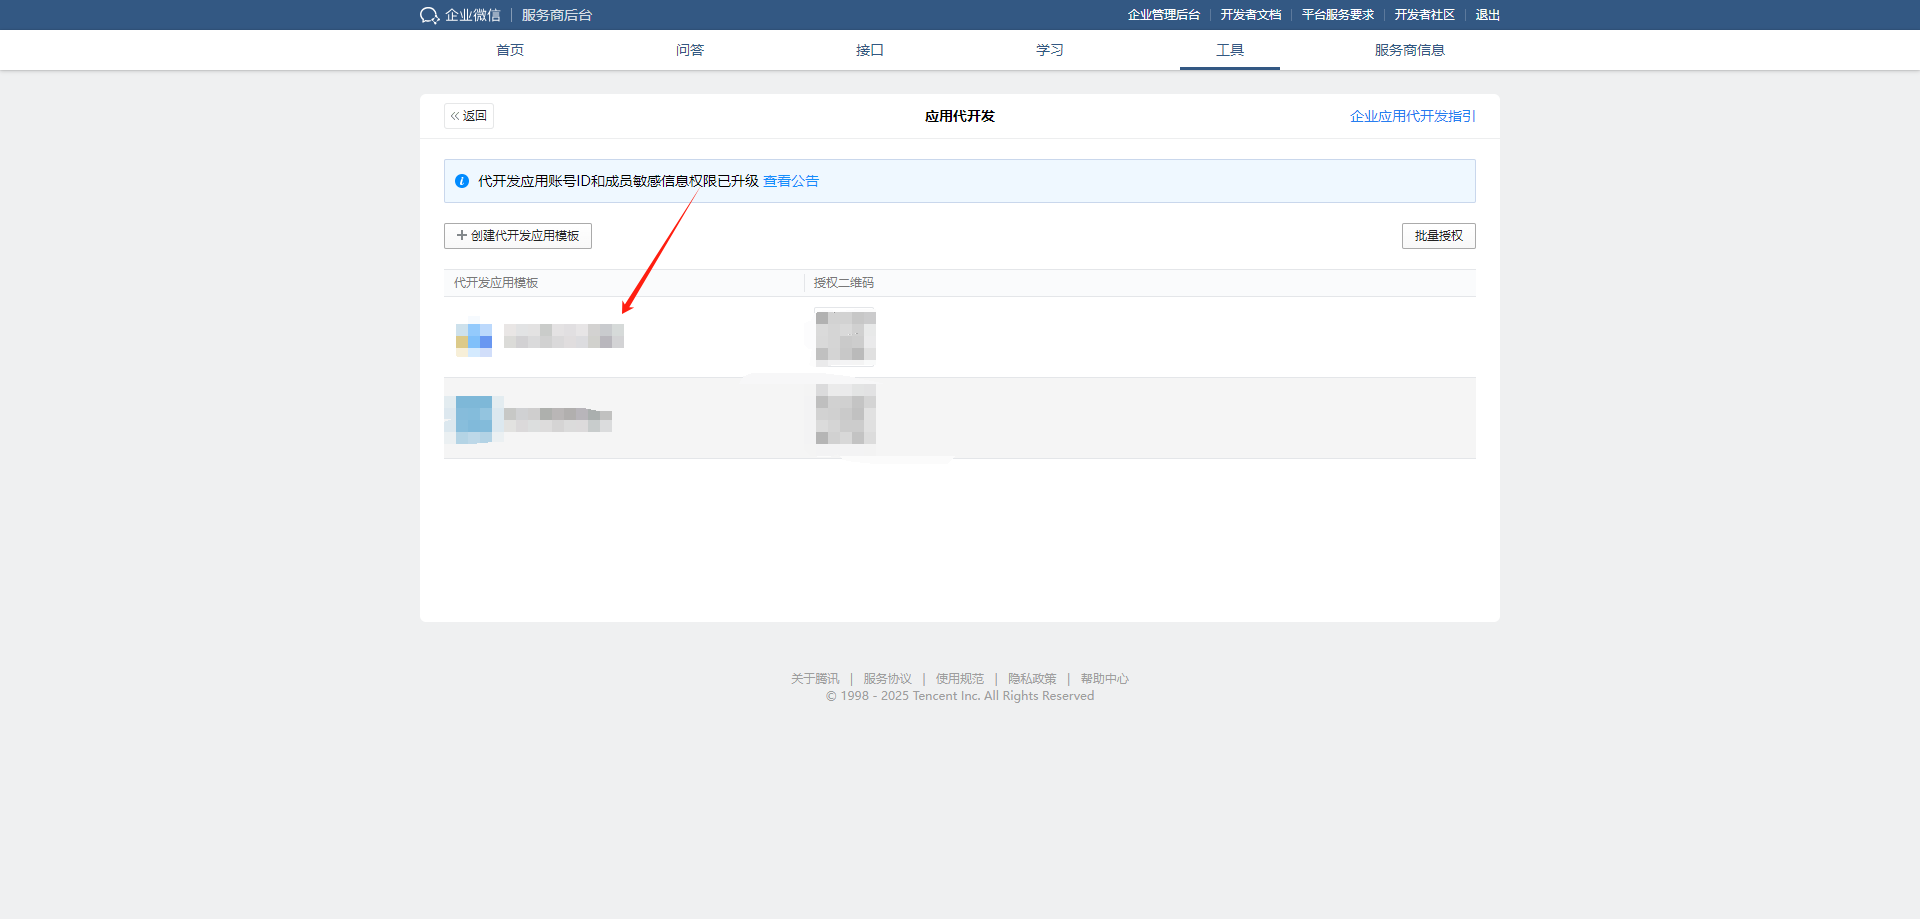Click first row authorization QR code
Image resolution: width=1920 pixels, height=919 pixels.
(845, 337)
